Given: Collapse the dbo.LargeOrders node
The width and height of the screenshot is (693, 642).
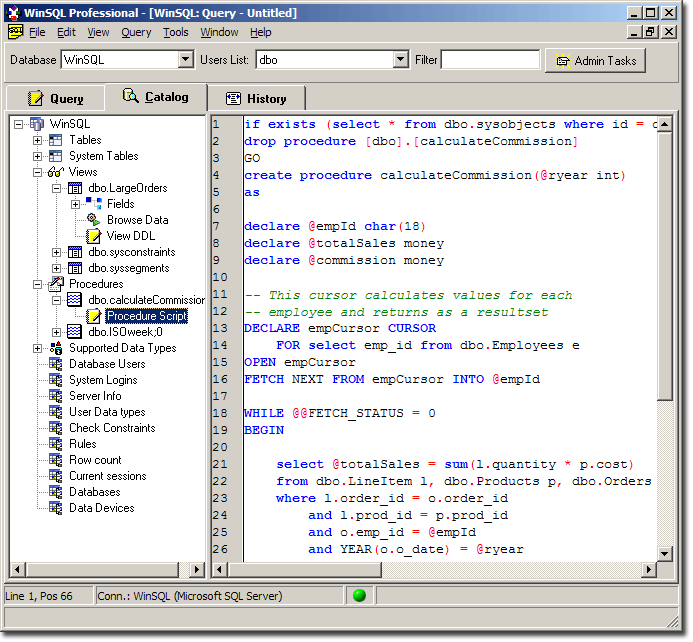Looking at the screenshot, I should click(56, 189).
